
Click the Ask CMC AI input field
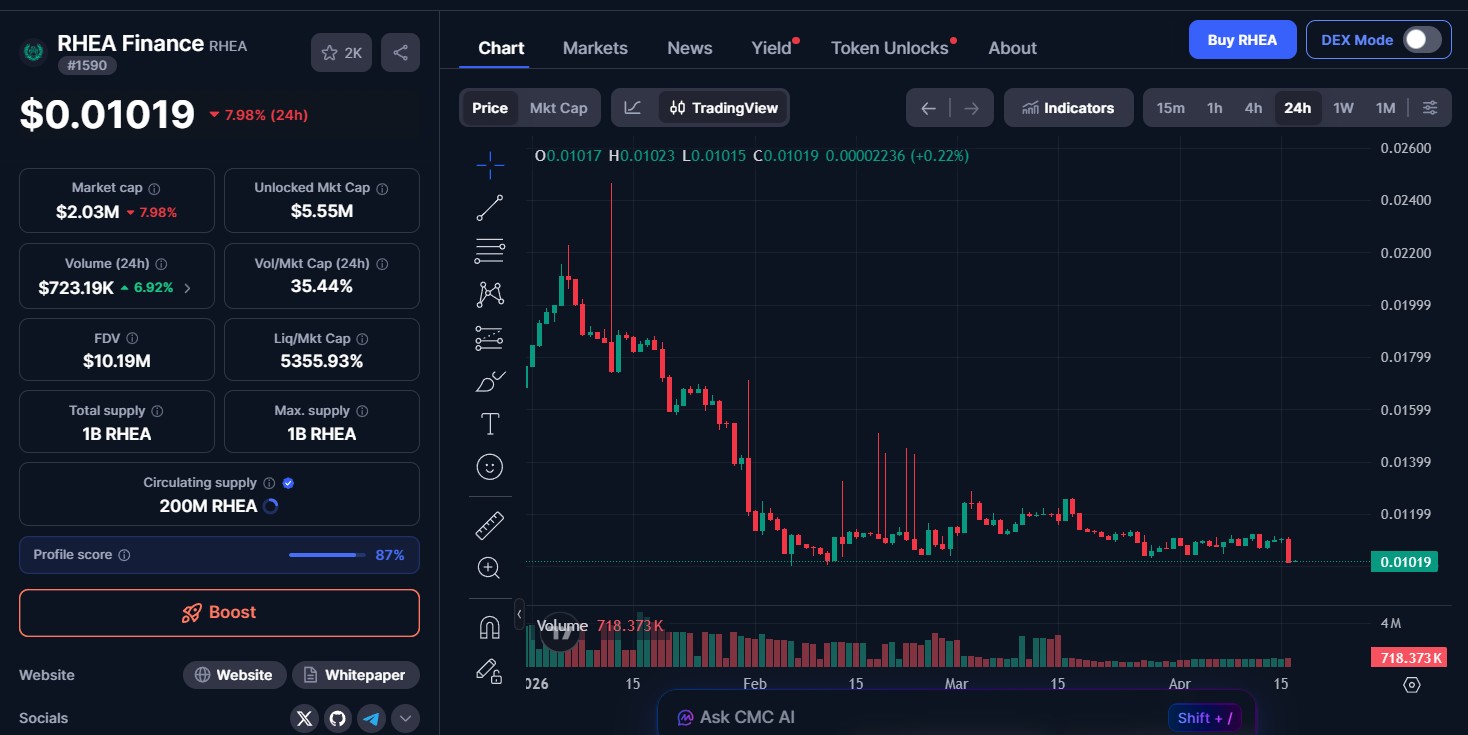950,716
